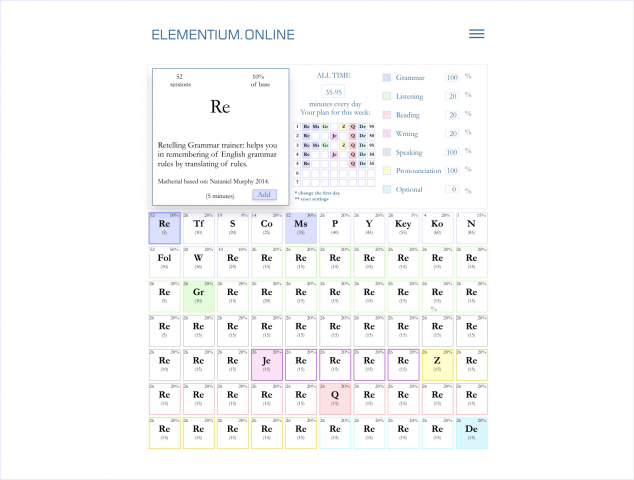The width and height of the screenshot is (634, 480).
Task: Select the Tf element tile
Action: [x=199, y=228]
